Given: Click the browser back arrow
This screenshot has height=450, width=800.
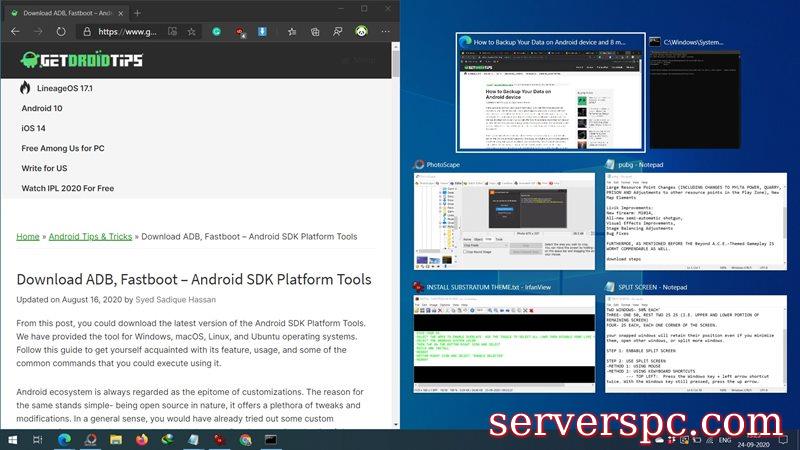Looking at the screenshot, I should (16, 32).
